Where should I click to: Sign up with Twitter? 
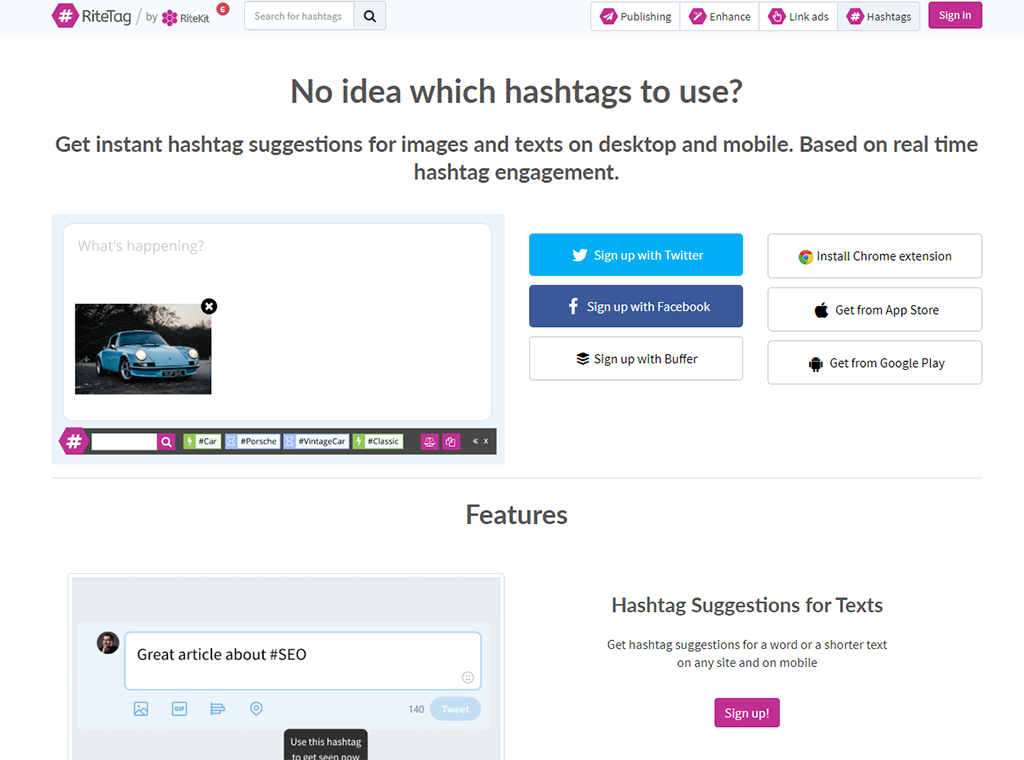(x=635, y=255)
